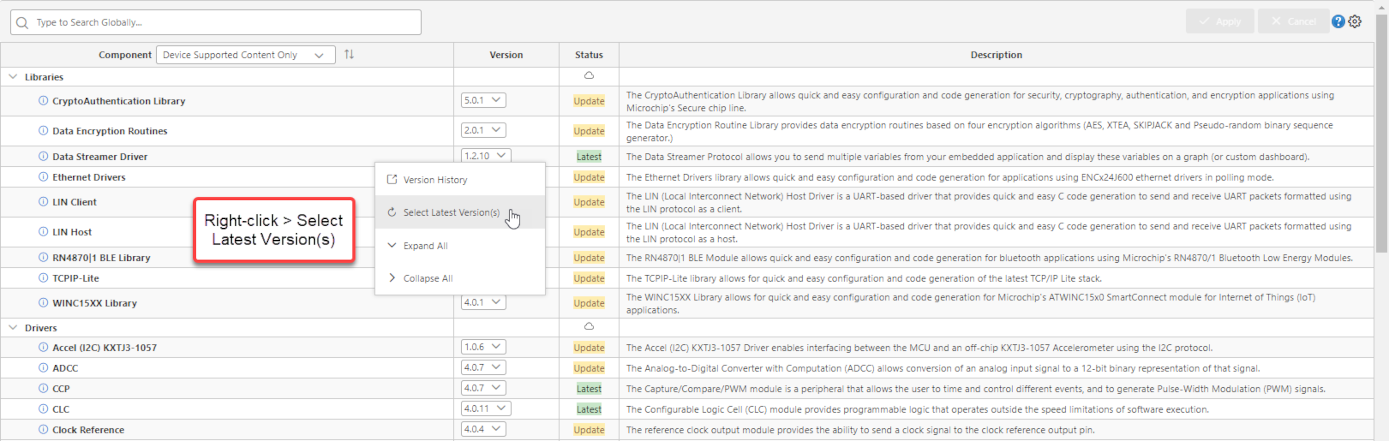Click the cloud icon in Drivers row
This screenshot has height=441, width=1389.
589,327
